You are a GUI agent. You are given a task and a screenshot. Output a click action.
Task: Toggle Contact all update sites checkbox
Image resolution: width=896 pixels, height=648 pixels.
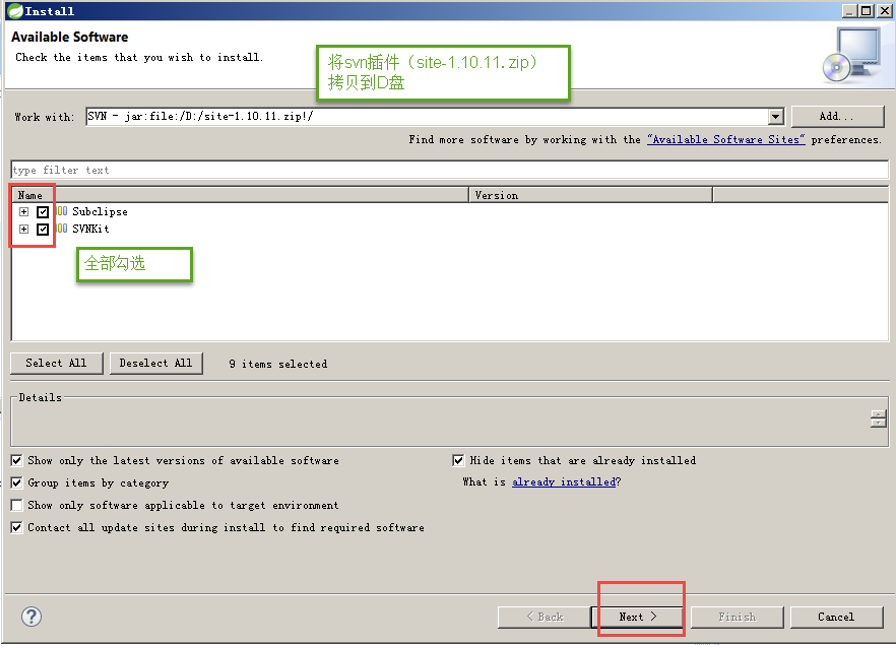(17, 527)
